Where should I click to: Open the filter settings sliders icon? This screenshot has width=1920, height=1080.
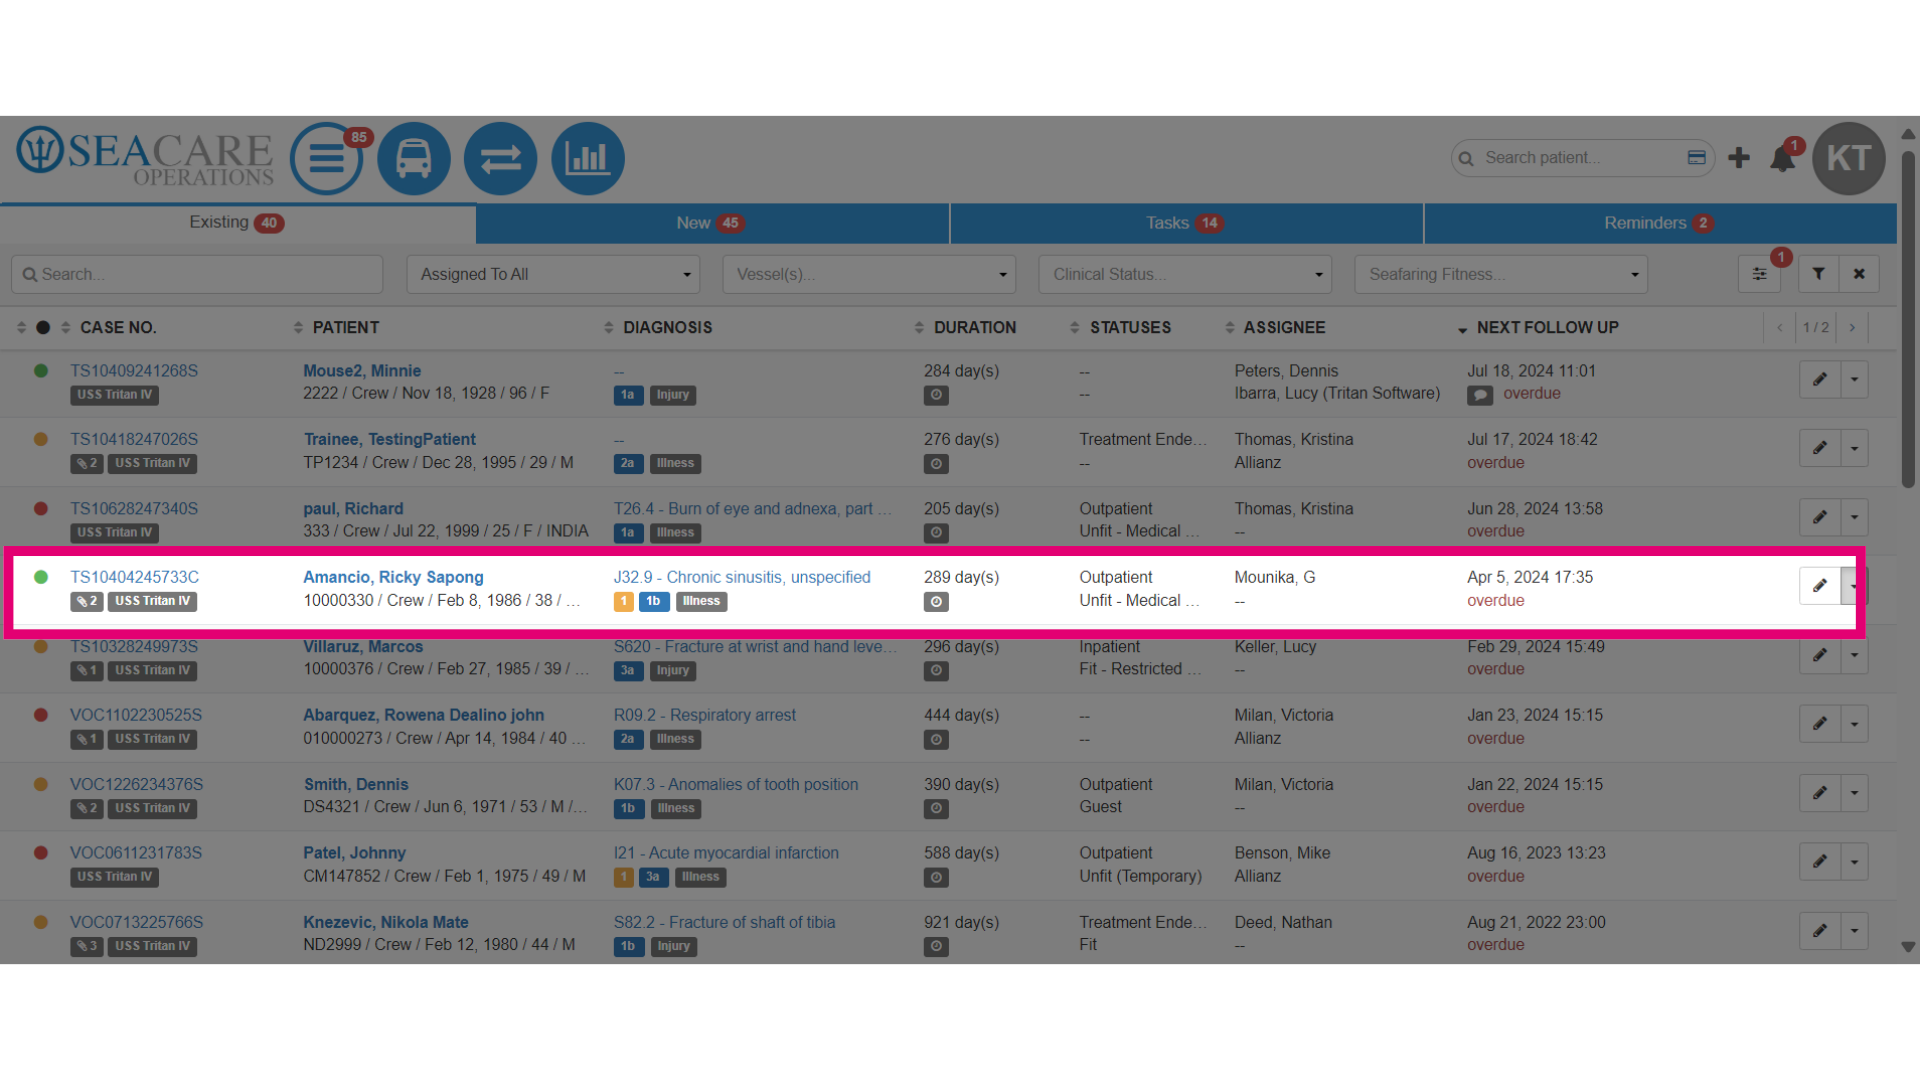(x=1759, y=274)
